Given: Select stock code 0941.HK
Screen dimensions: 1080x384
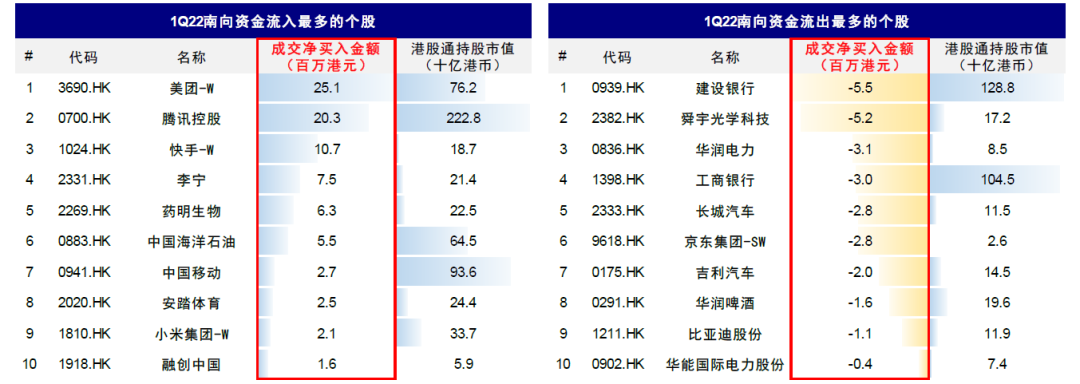Looking at the screenshot, I should click(84, 273).
